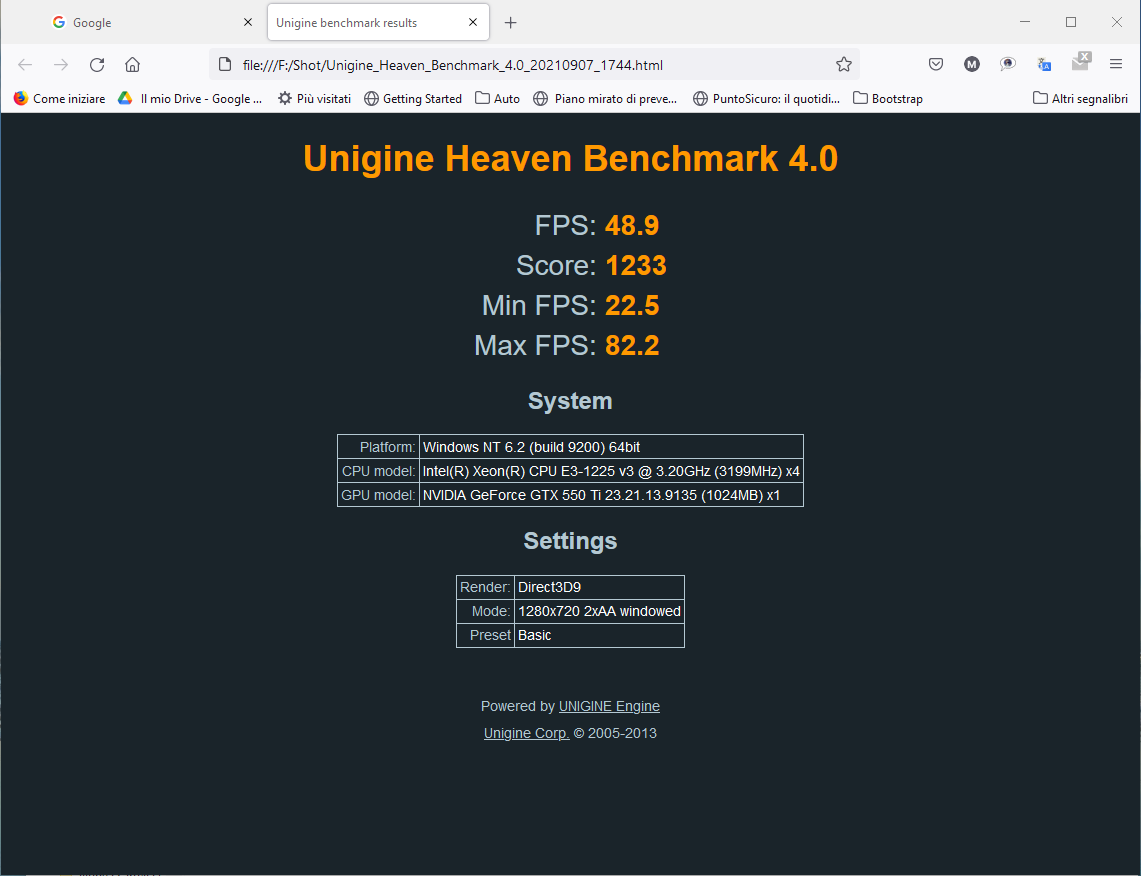Reload the current page
1141x876 pixels.
[97, 65]
